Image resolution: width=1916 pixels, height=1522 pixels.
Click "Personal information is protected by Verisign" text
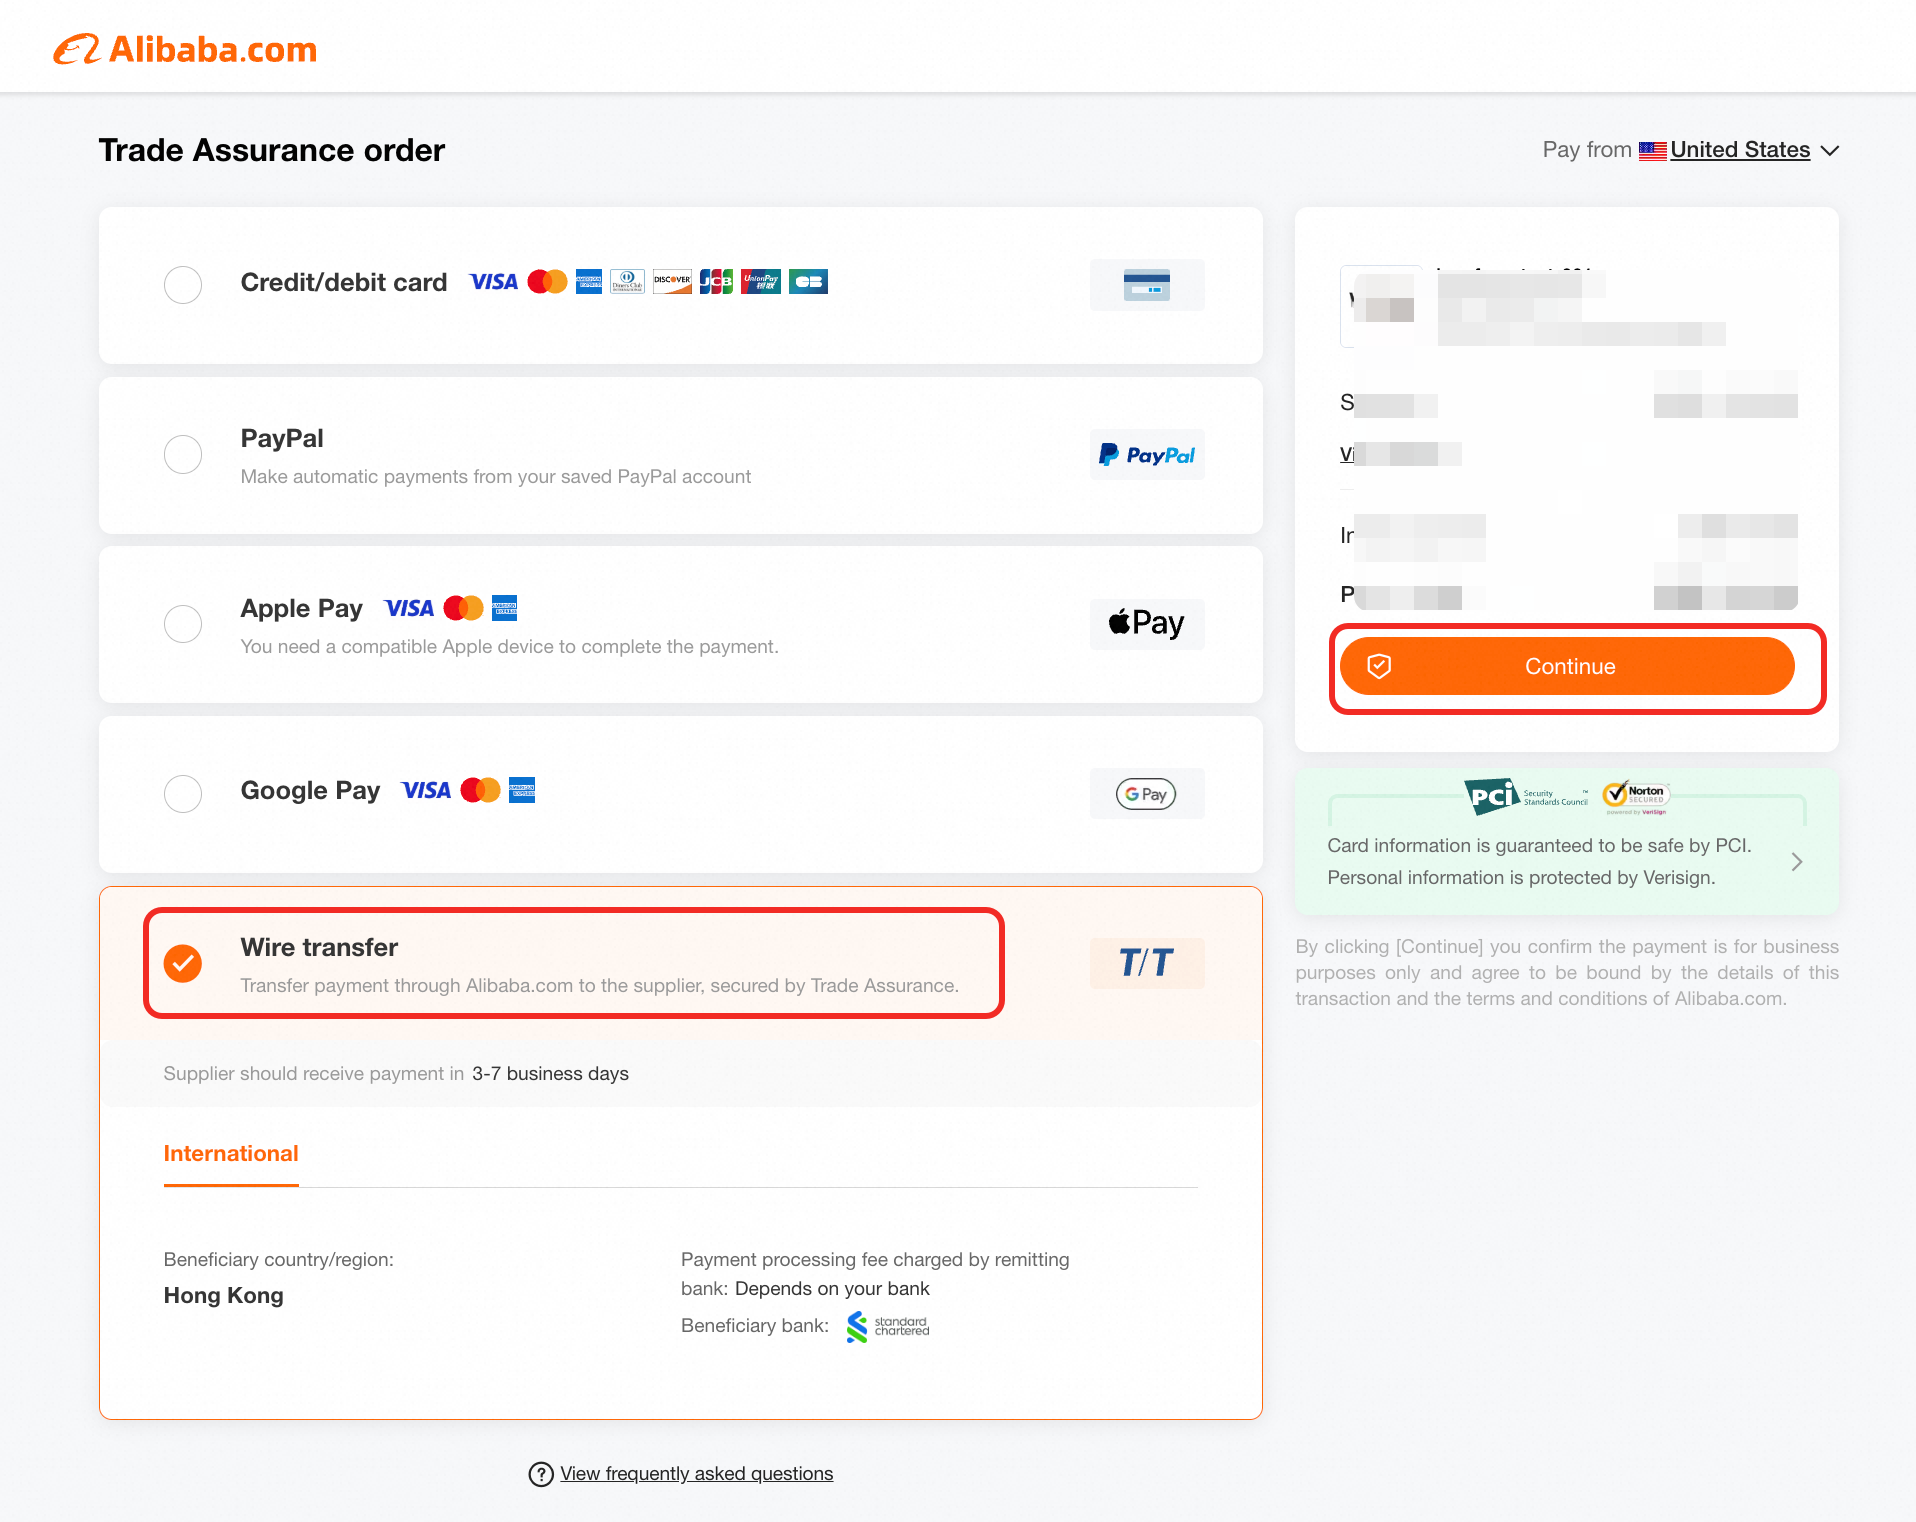[1521, 878]
